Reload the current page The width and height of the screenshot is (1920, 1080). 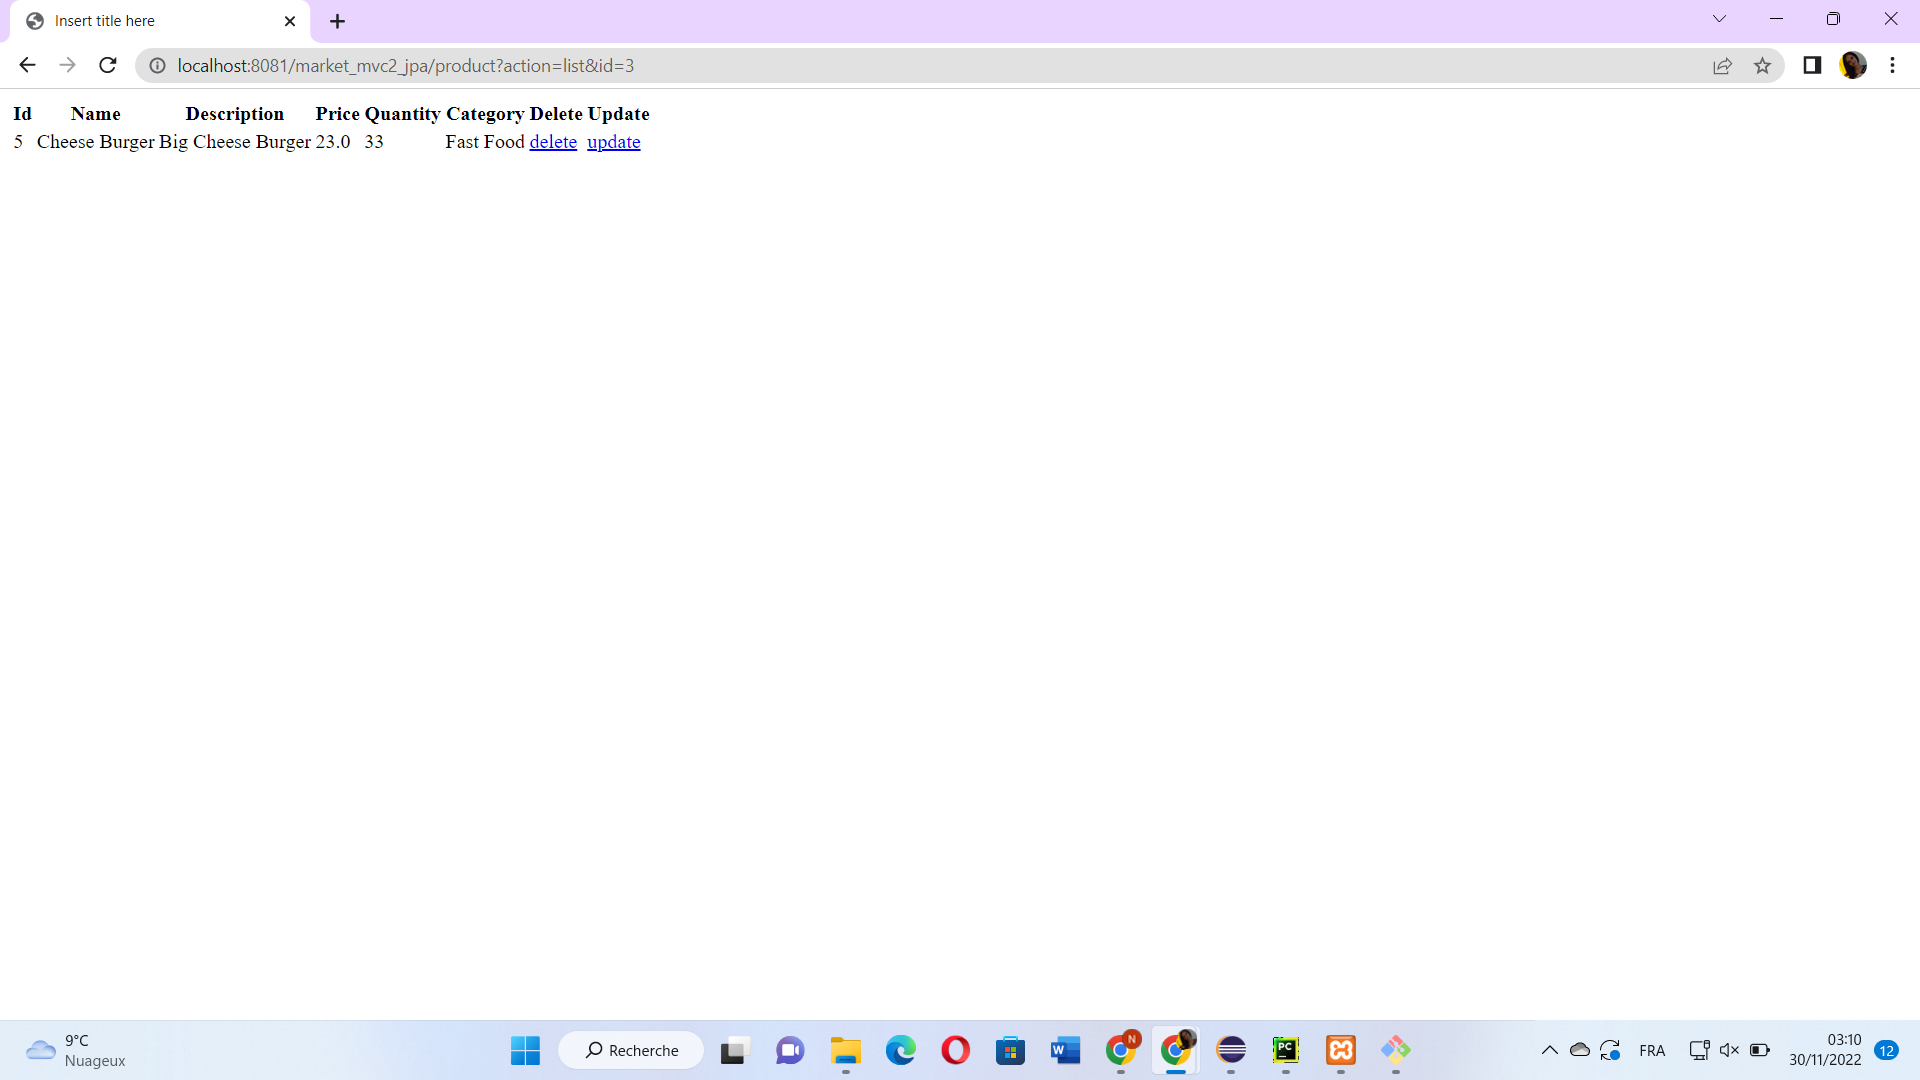point(108,65)
